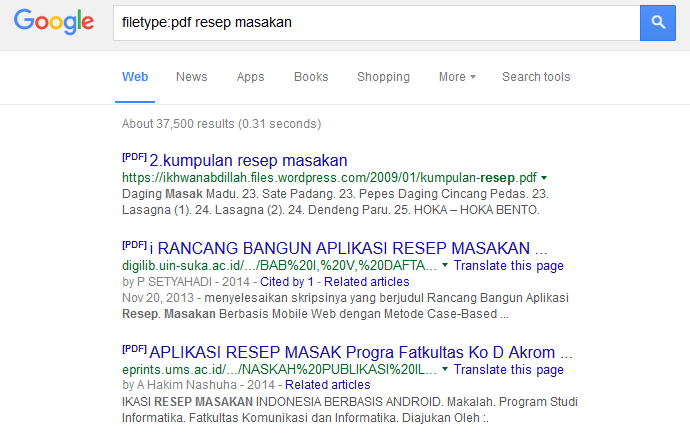Click the digilib.uin-suka.ac.id URL text
This screenshot has width=690, height=448.
click(279, 266)
